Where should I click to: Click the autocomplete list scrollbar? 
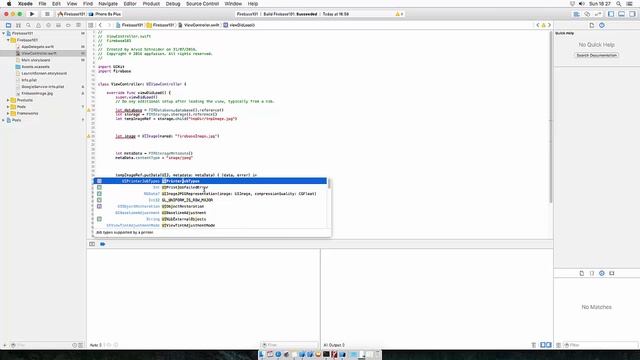(x=329, y=184)
